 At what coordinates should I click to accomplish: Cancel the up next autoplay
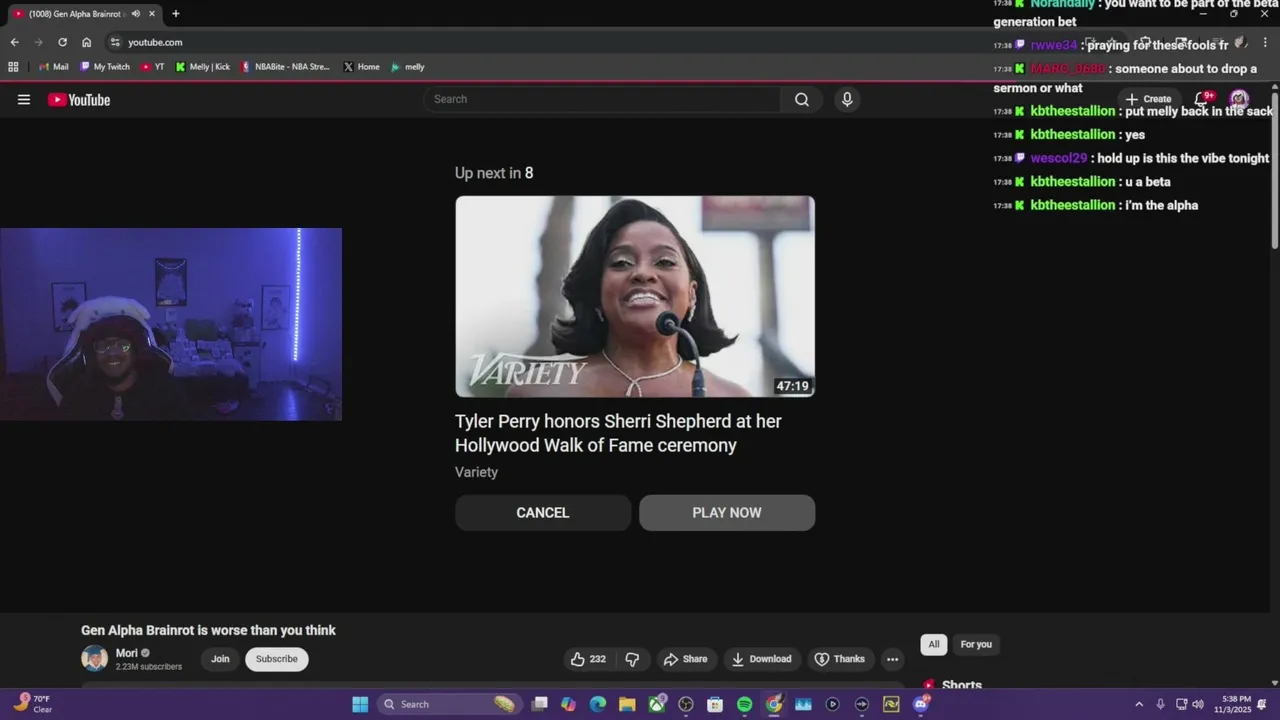point(543,512)
